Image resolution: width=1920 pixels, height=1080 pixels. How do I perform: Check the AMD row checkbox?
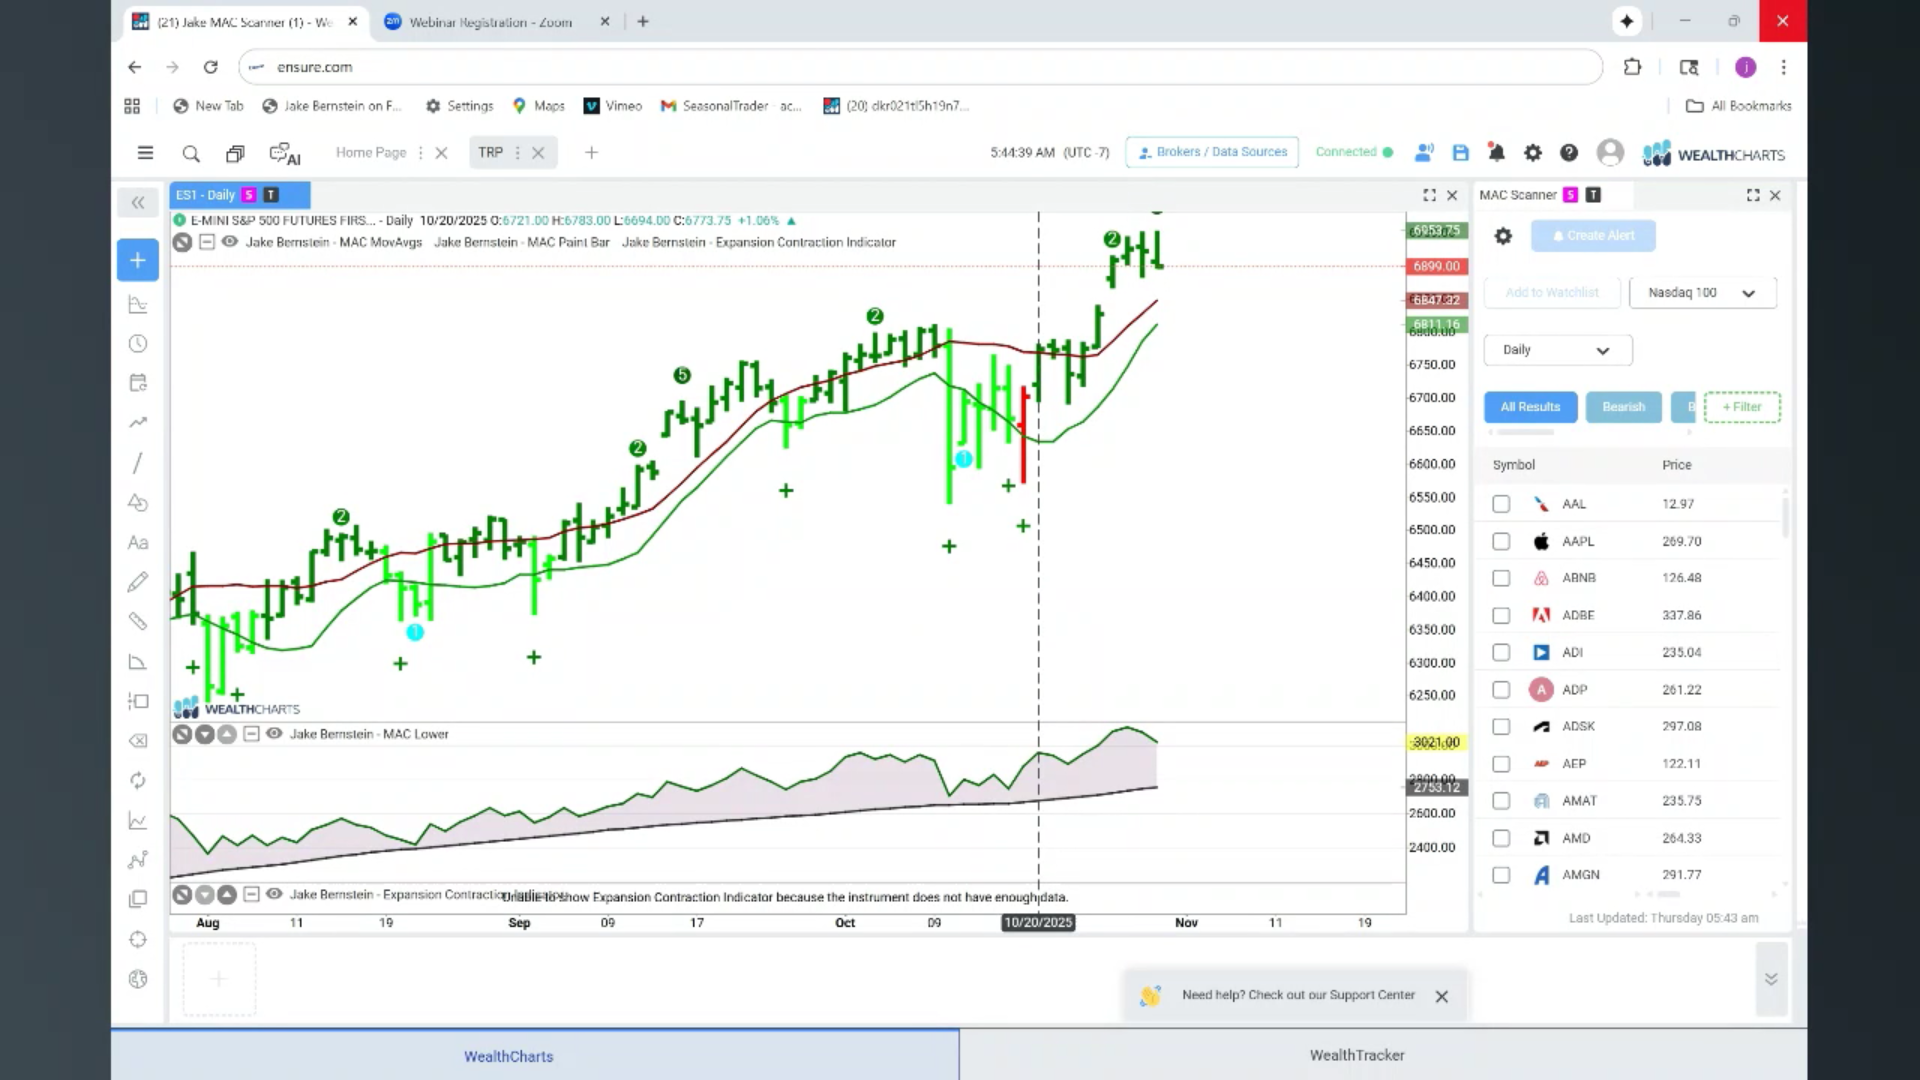click(1501, 838)
